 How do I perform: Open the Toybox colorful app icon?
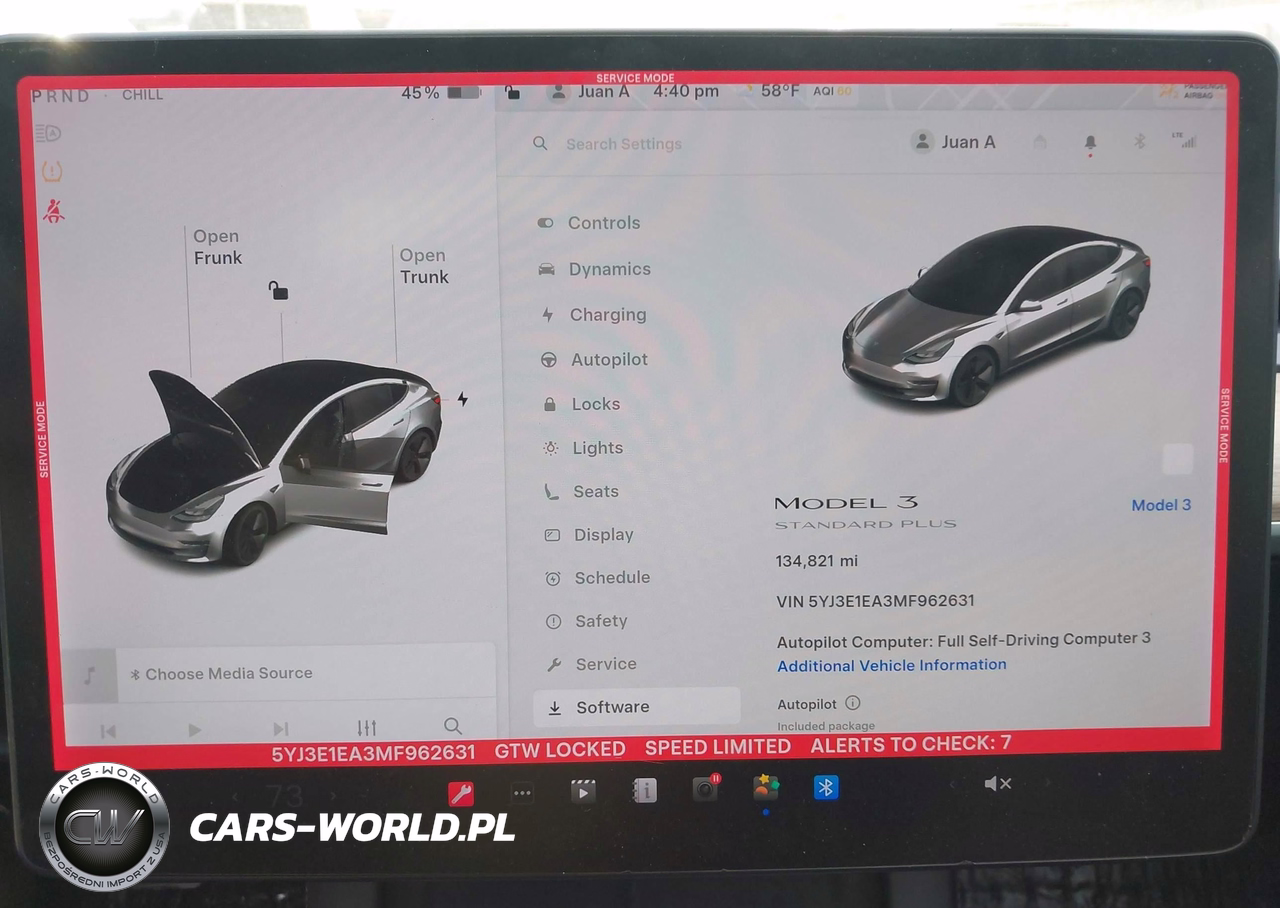pos(766,788)
